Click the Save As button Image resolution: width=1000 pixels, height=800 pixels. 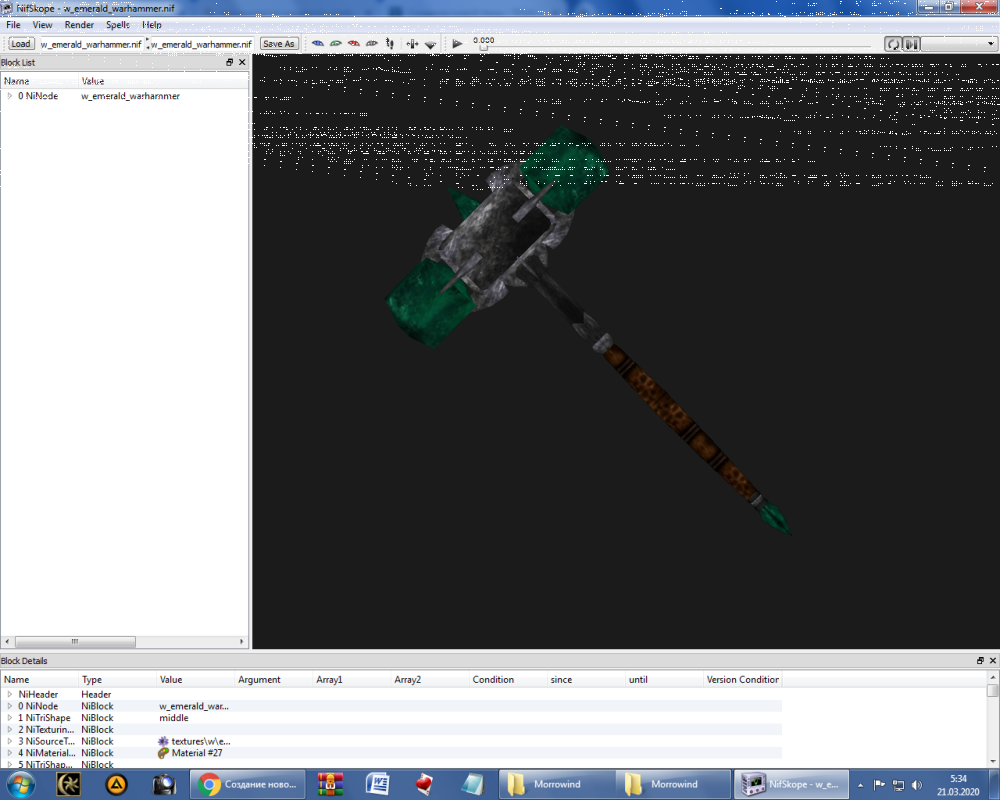click(279, 44)
